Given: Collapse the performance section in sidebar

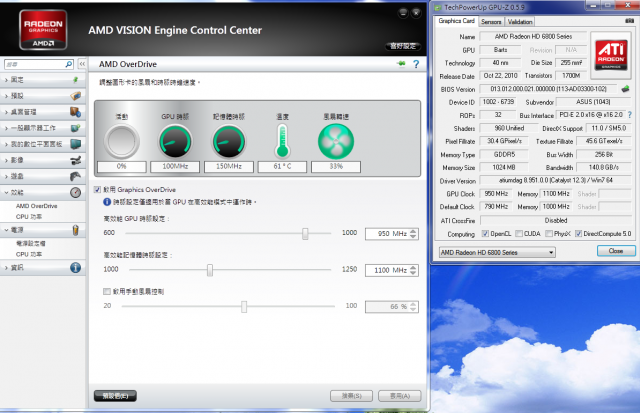Looking at the screenshot, I should [x=6, y=192].
